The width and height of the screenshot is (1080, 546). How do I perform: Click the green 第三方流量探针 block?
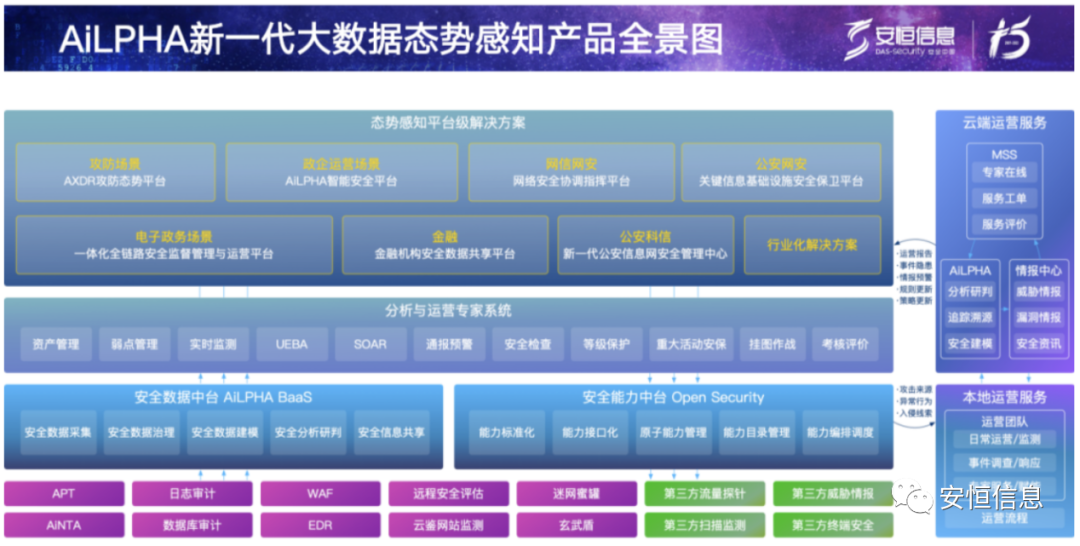(705, 494)
